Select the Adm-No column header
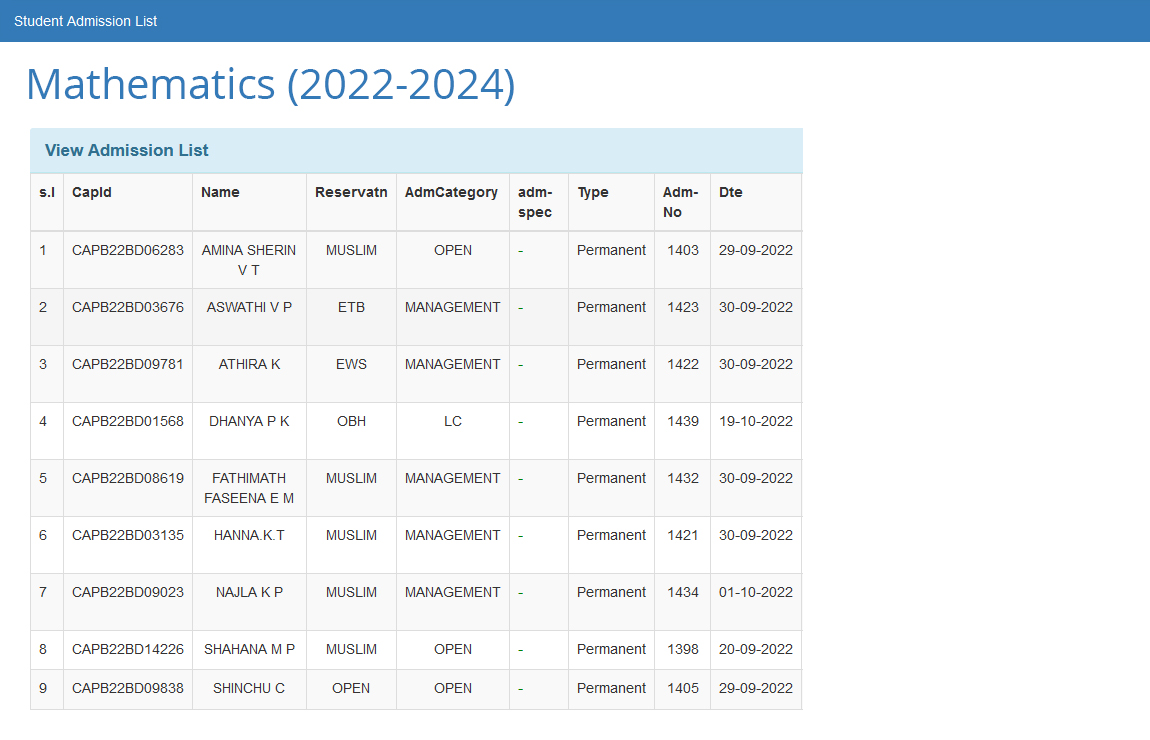The width and height of the screenshot is (1150, 740). pyautogui.click(x=680, y=202)
